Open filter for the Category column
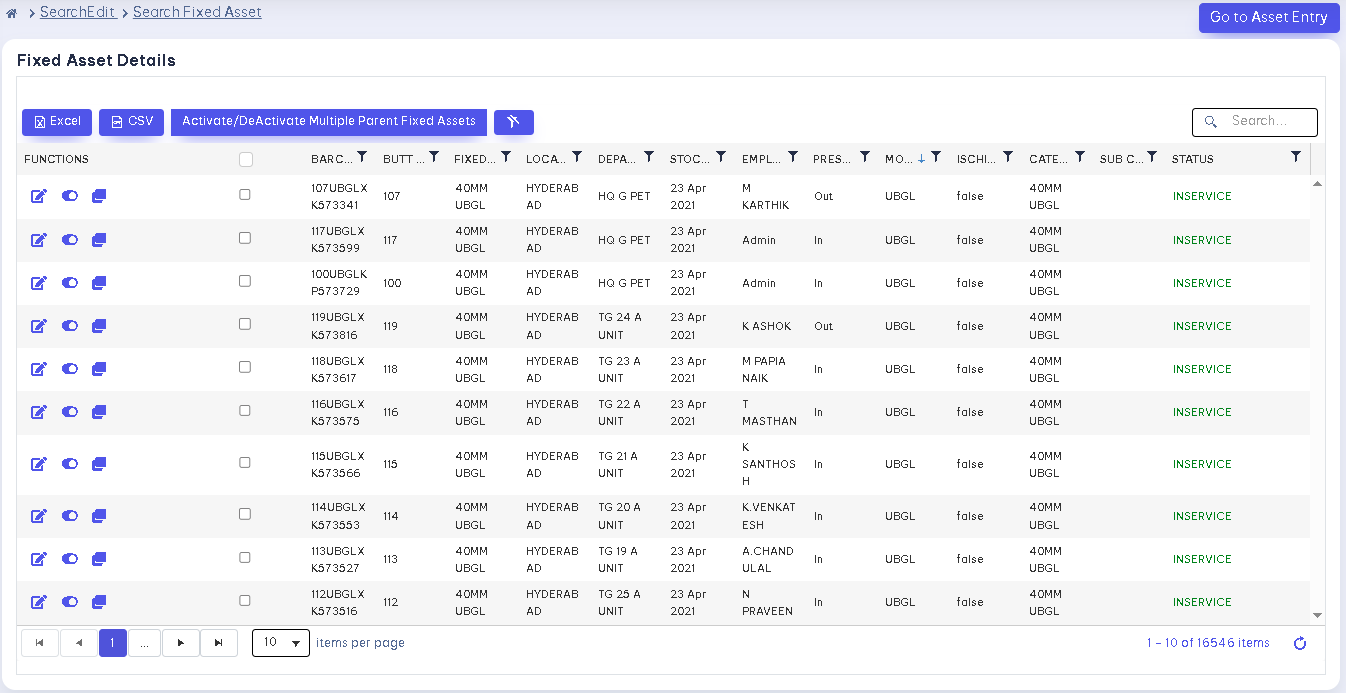 (x=1080, y=157)
